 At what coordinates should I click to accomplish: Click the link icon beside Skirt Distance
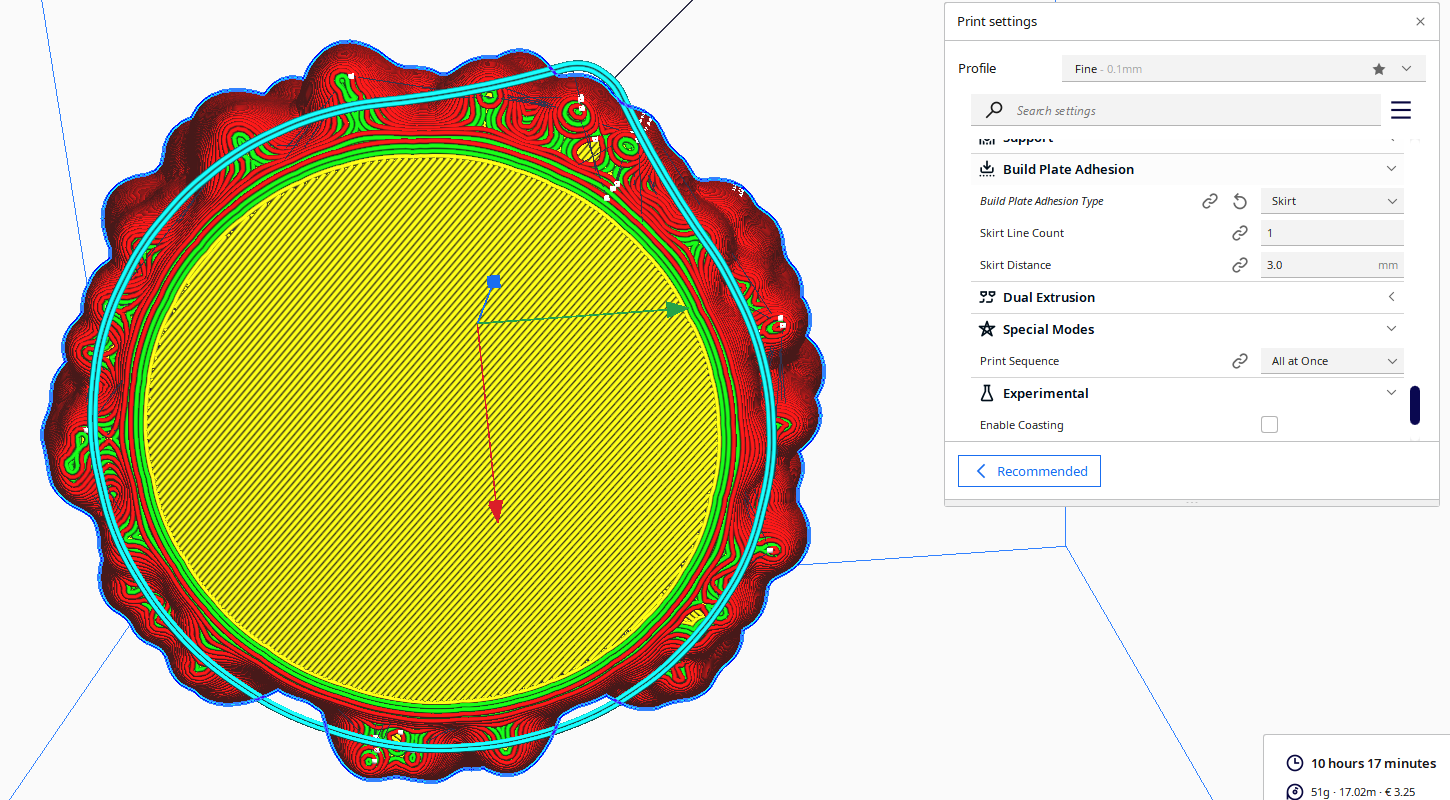coord(1240,264)
